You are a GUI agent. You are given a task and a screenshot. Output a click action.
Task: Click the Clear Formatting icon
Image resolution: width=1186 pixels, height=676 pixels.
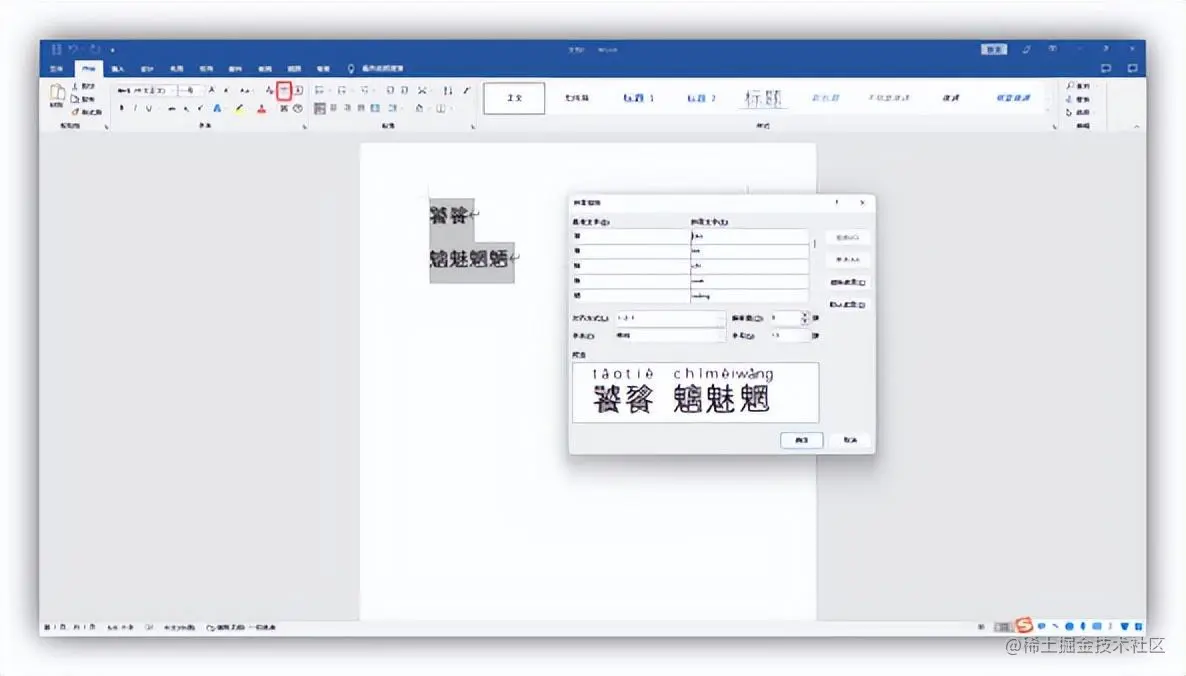tap(269, 90)
